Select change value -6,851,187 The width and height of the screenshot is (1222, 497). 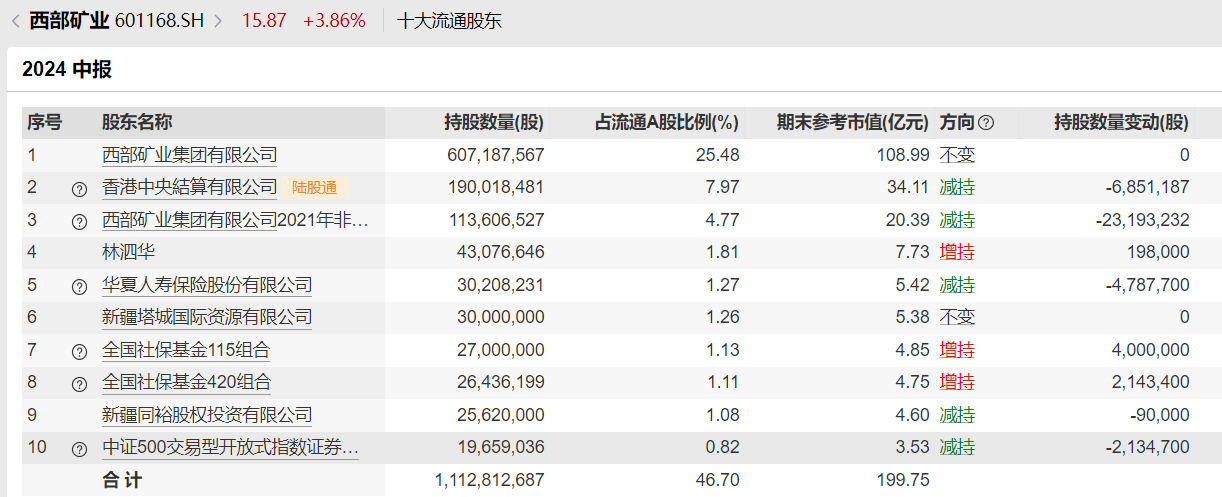tap(1148, 187)
